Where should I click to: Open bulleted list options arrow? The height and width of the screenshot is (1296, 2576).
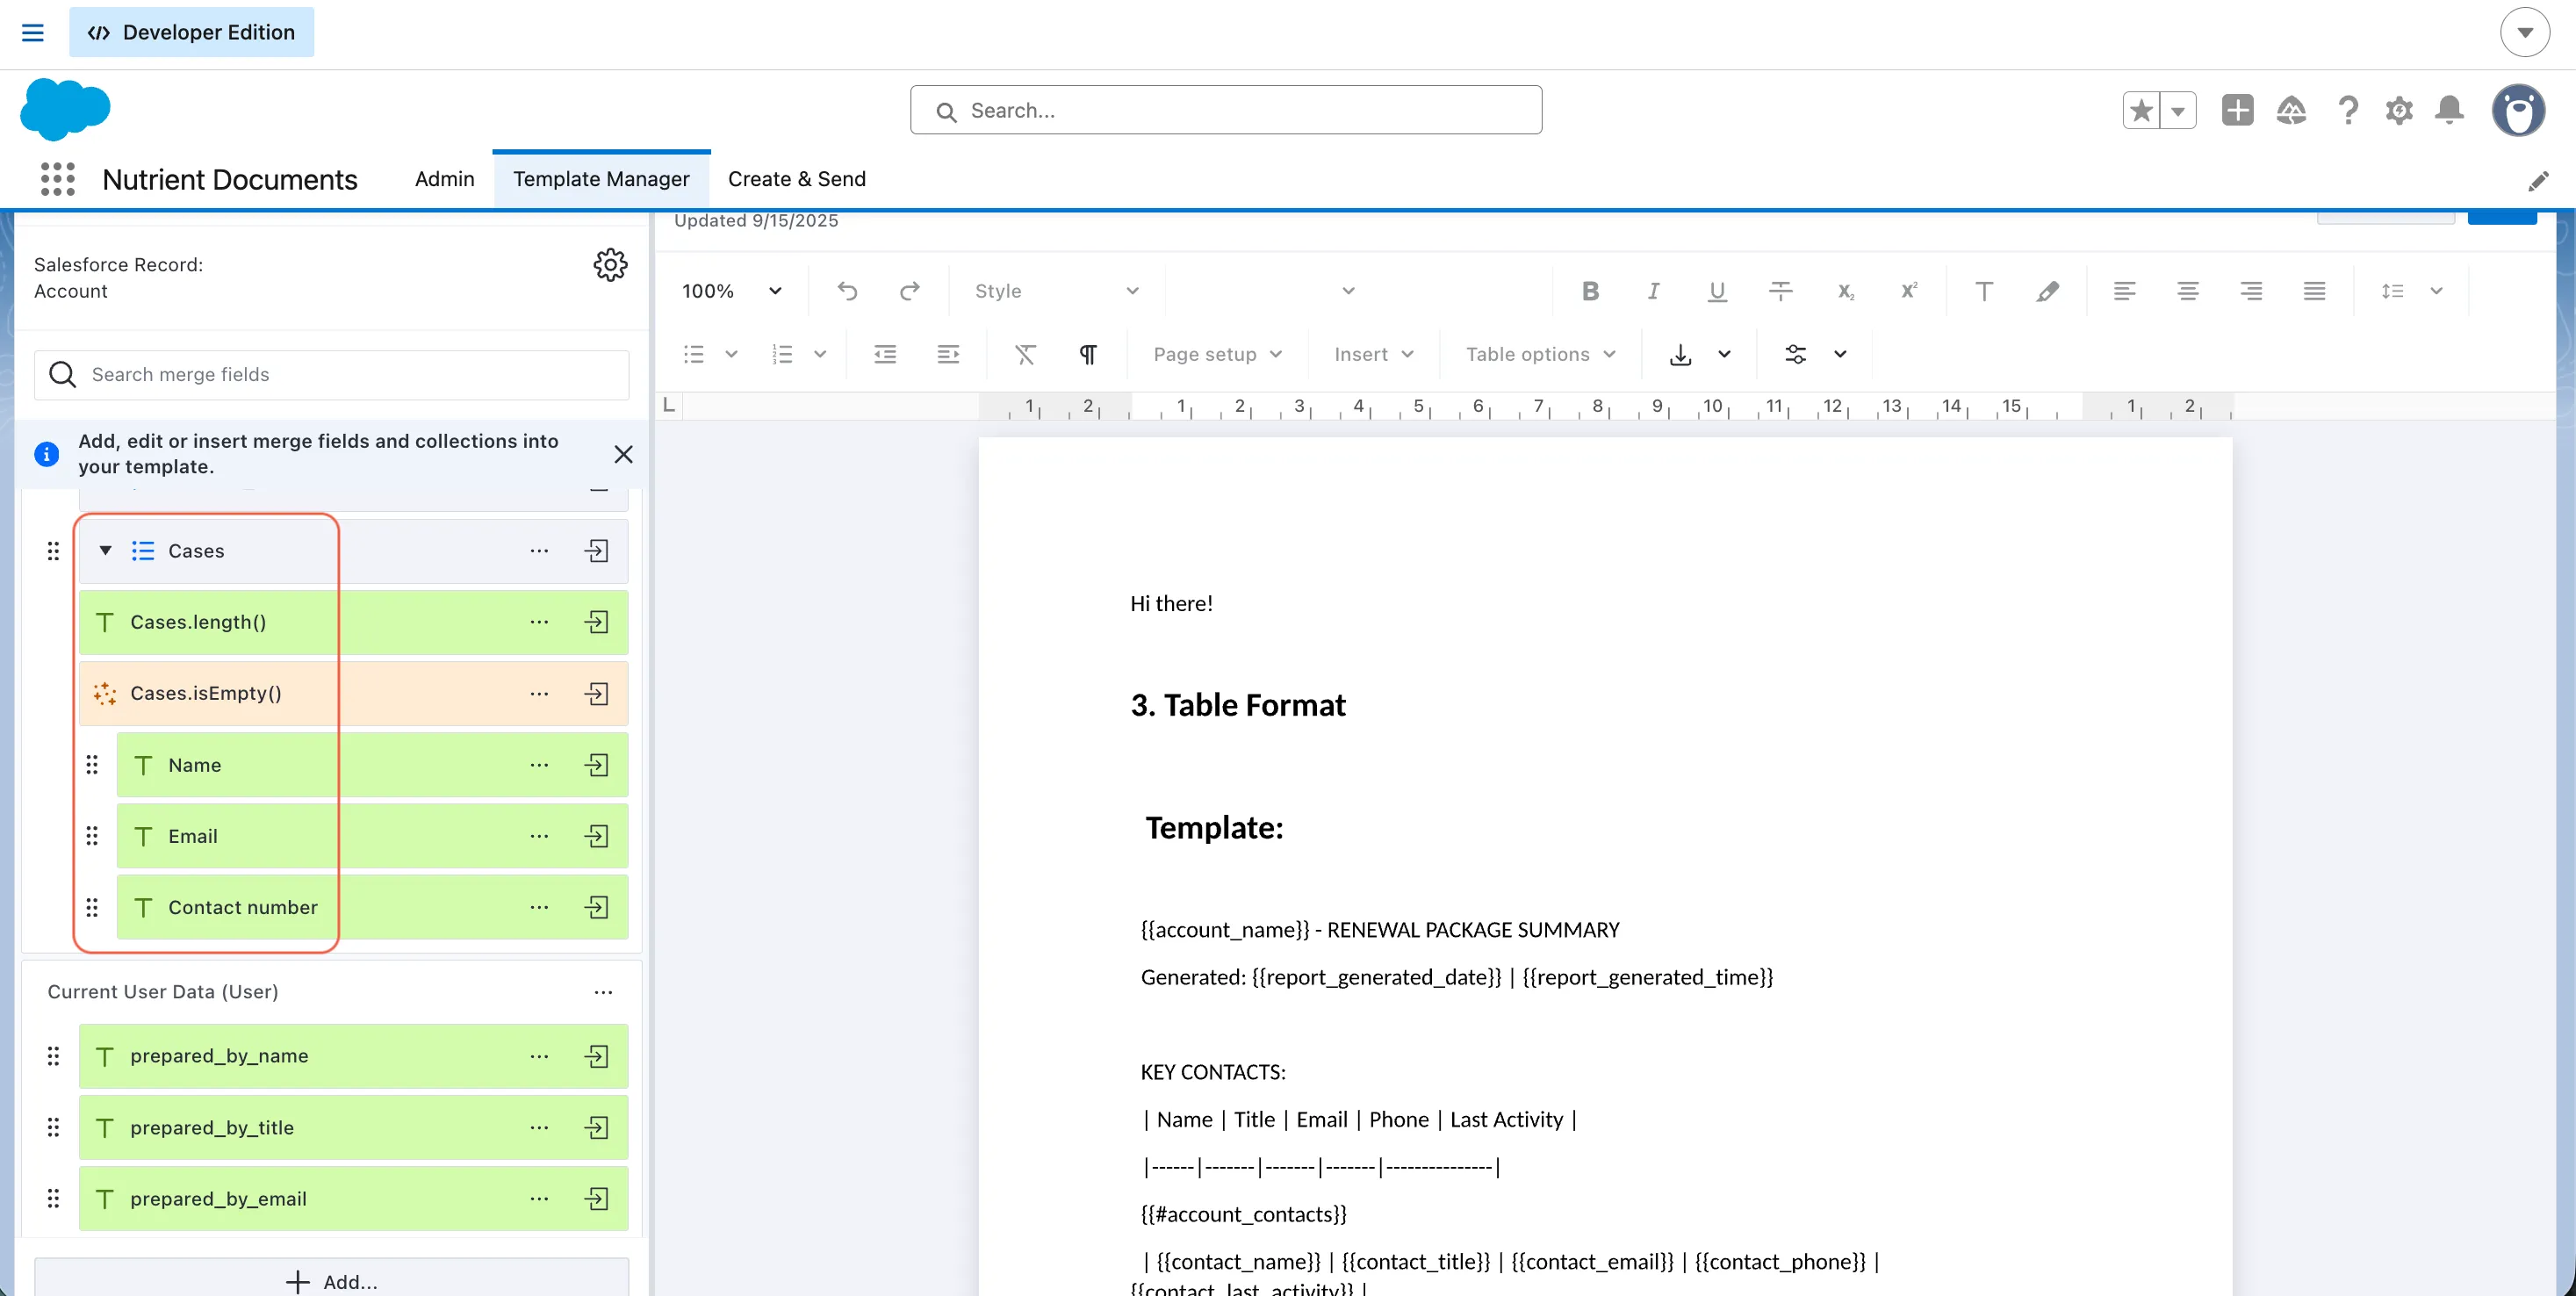pyautogui.click(x=731, y=354)
